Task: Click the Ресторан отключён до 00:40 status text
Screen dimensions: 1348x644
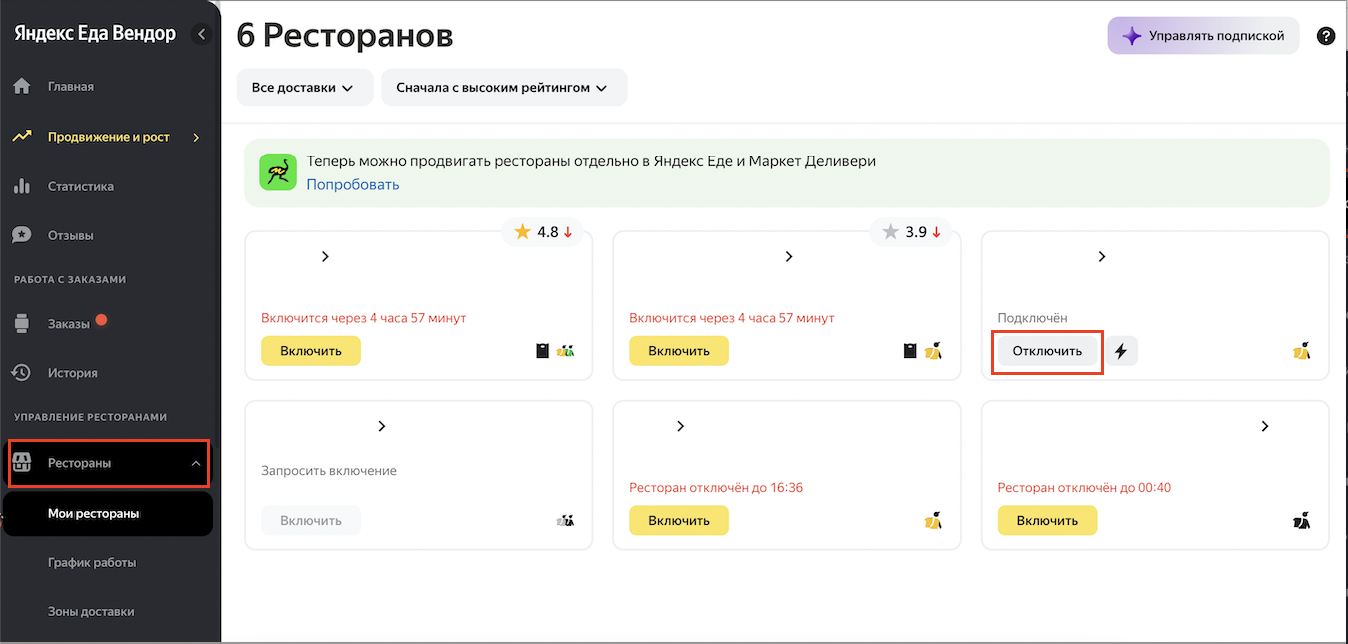Action: point(1084,488)
